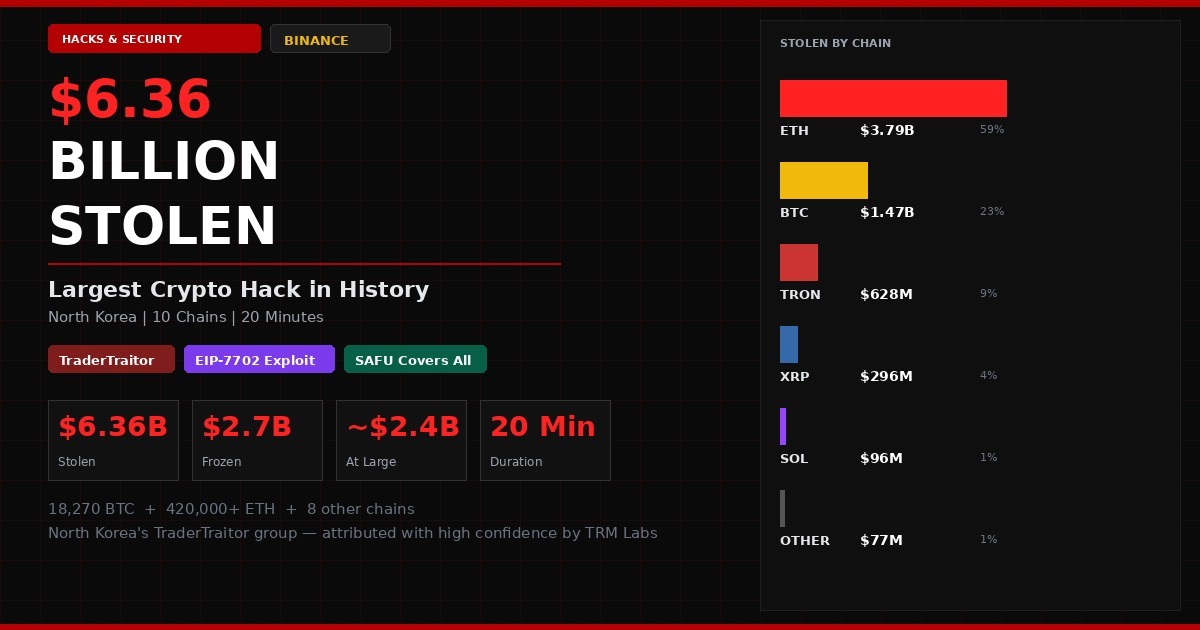Click 'North Korea | 10 Chains | 20 Minutes'
The image size is (1200, 630).
click(186, 317)
